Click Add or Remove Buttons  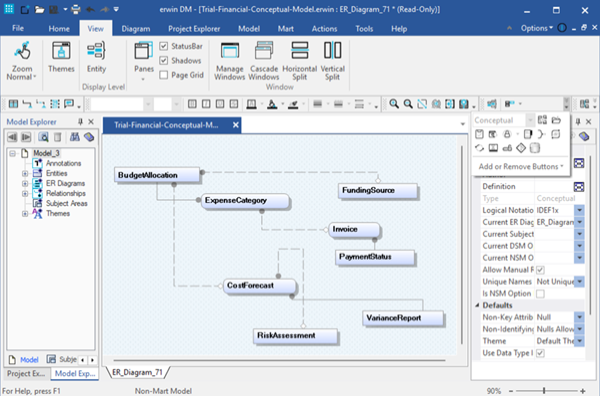(520, 166)
